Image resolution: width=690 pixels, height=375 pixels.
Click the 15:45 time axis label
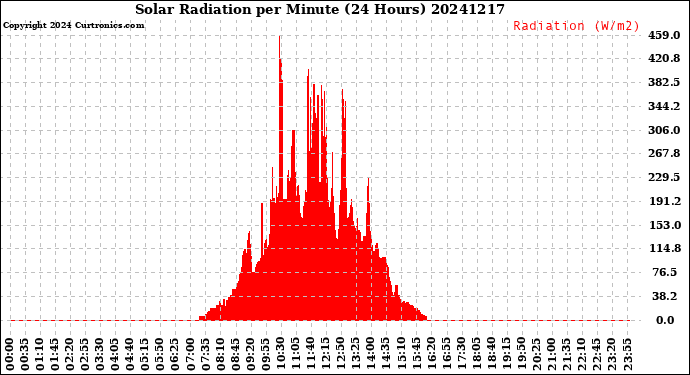pyautogui.click(x=416, y=355)
